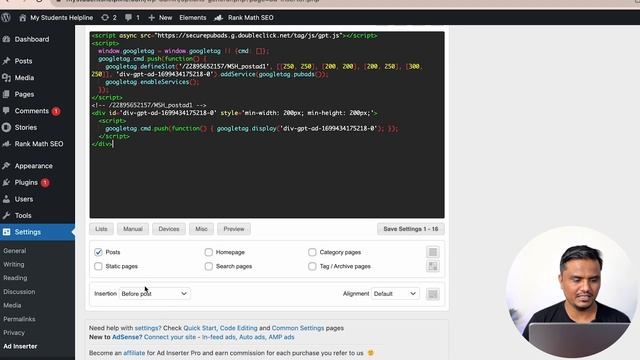
Task: Open the Alignment Default dropdown
Action: tap(395, 293)
